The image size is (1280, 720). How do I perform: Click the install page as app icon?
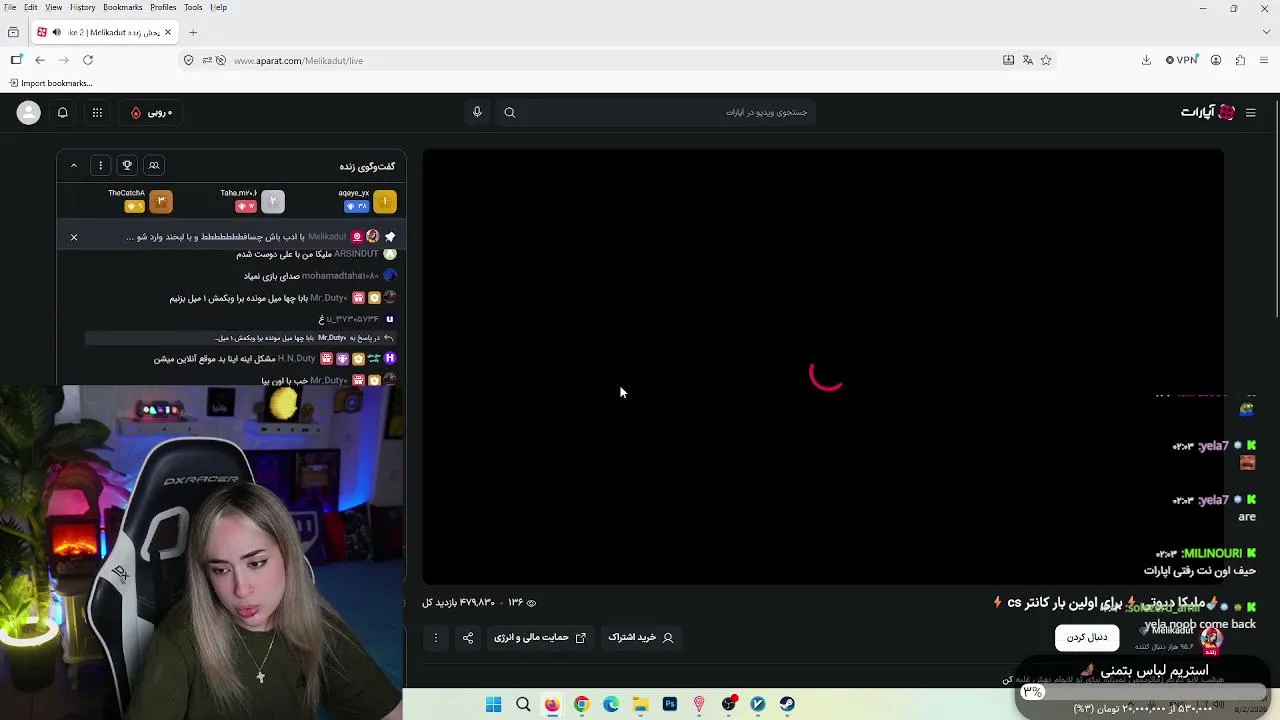tap(1008, 60)
